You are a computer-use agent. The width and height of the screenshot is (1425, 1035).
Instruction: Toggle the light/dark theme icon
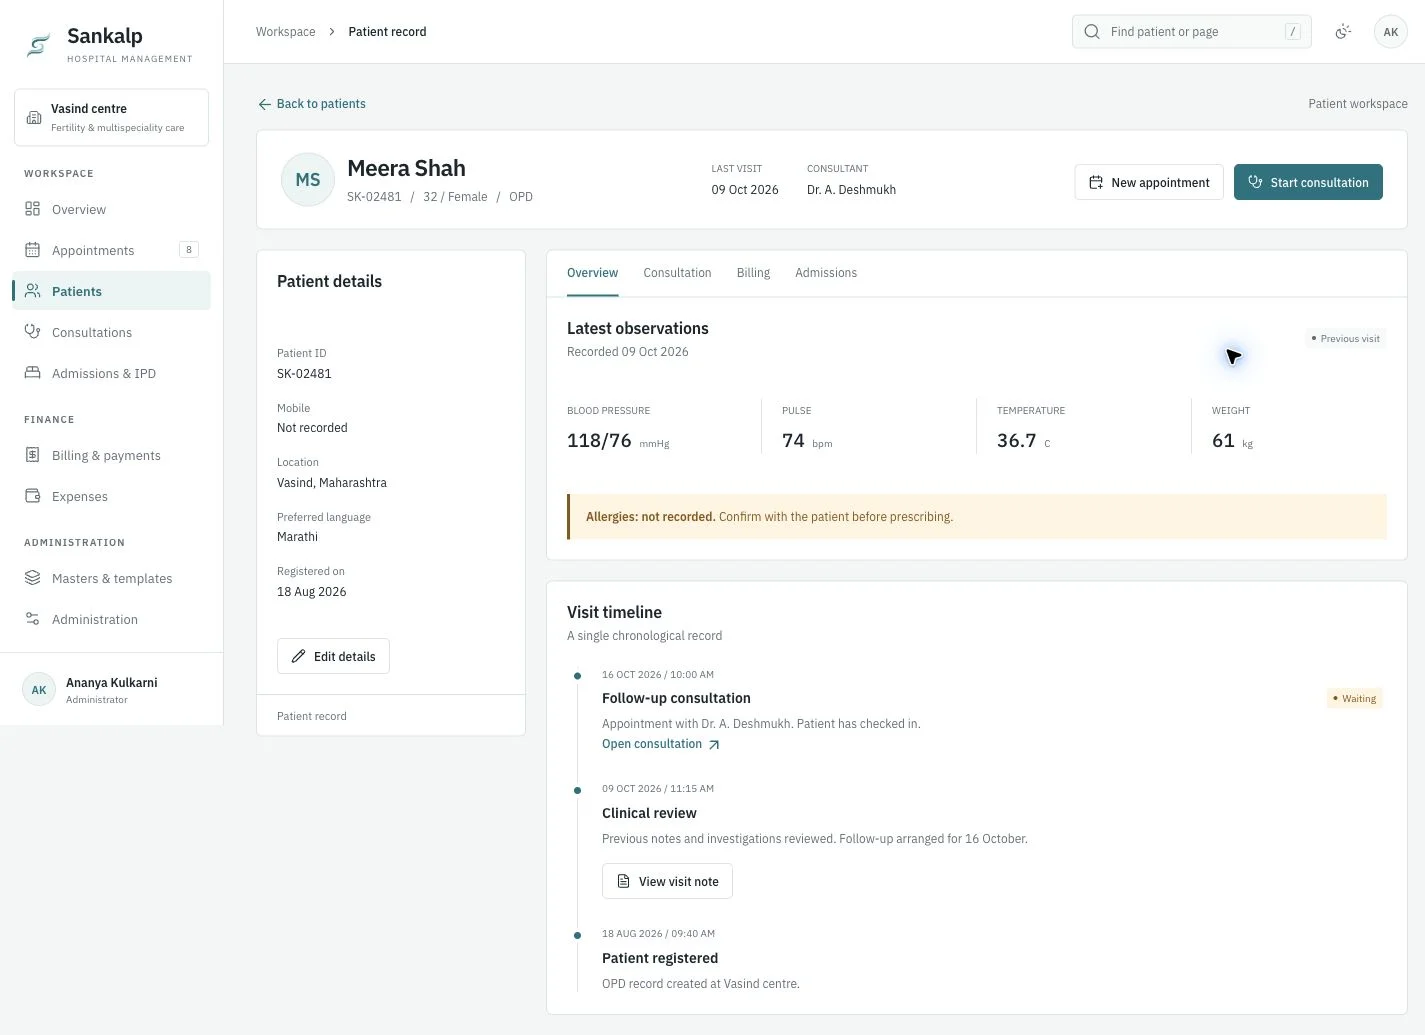1343,32
